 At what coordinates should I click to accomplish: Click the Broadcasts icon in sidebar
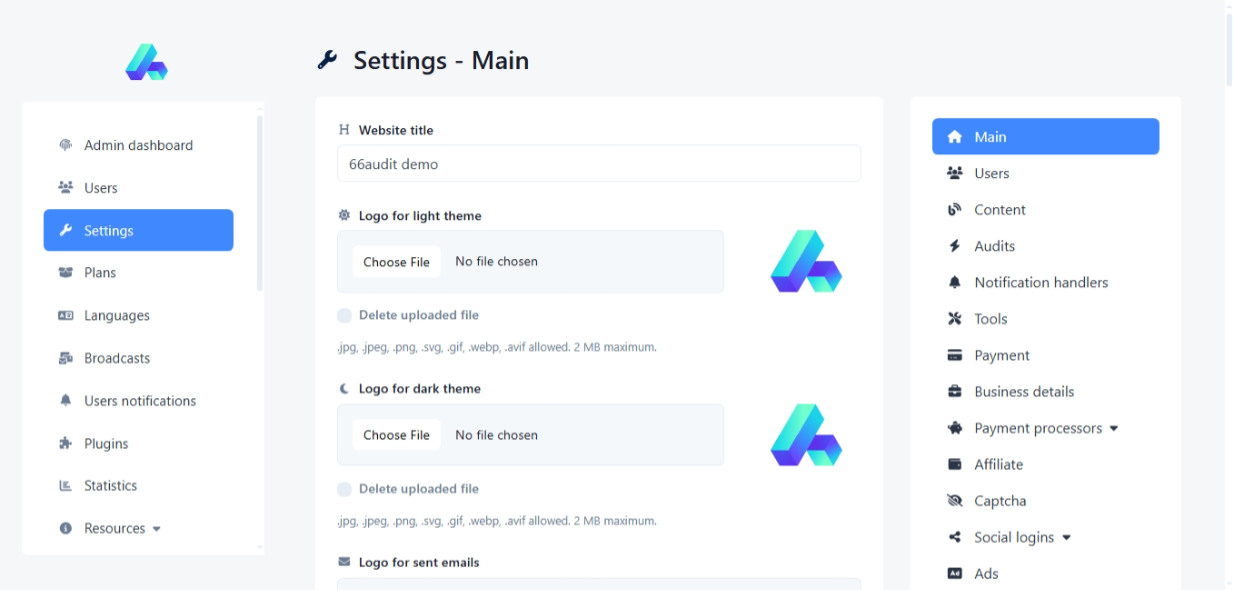point(66,358)
